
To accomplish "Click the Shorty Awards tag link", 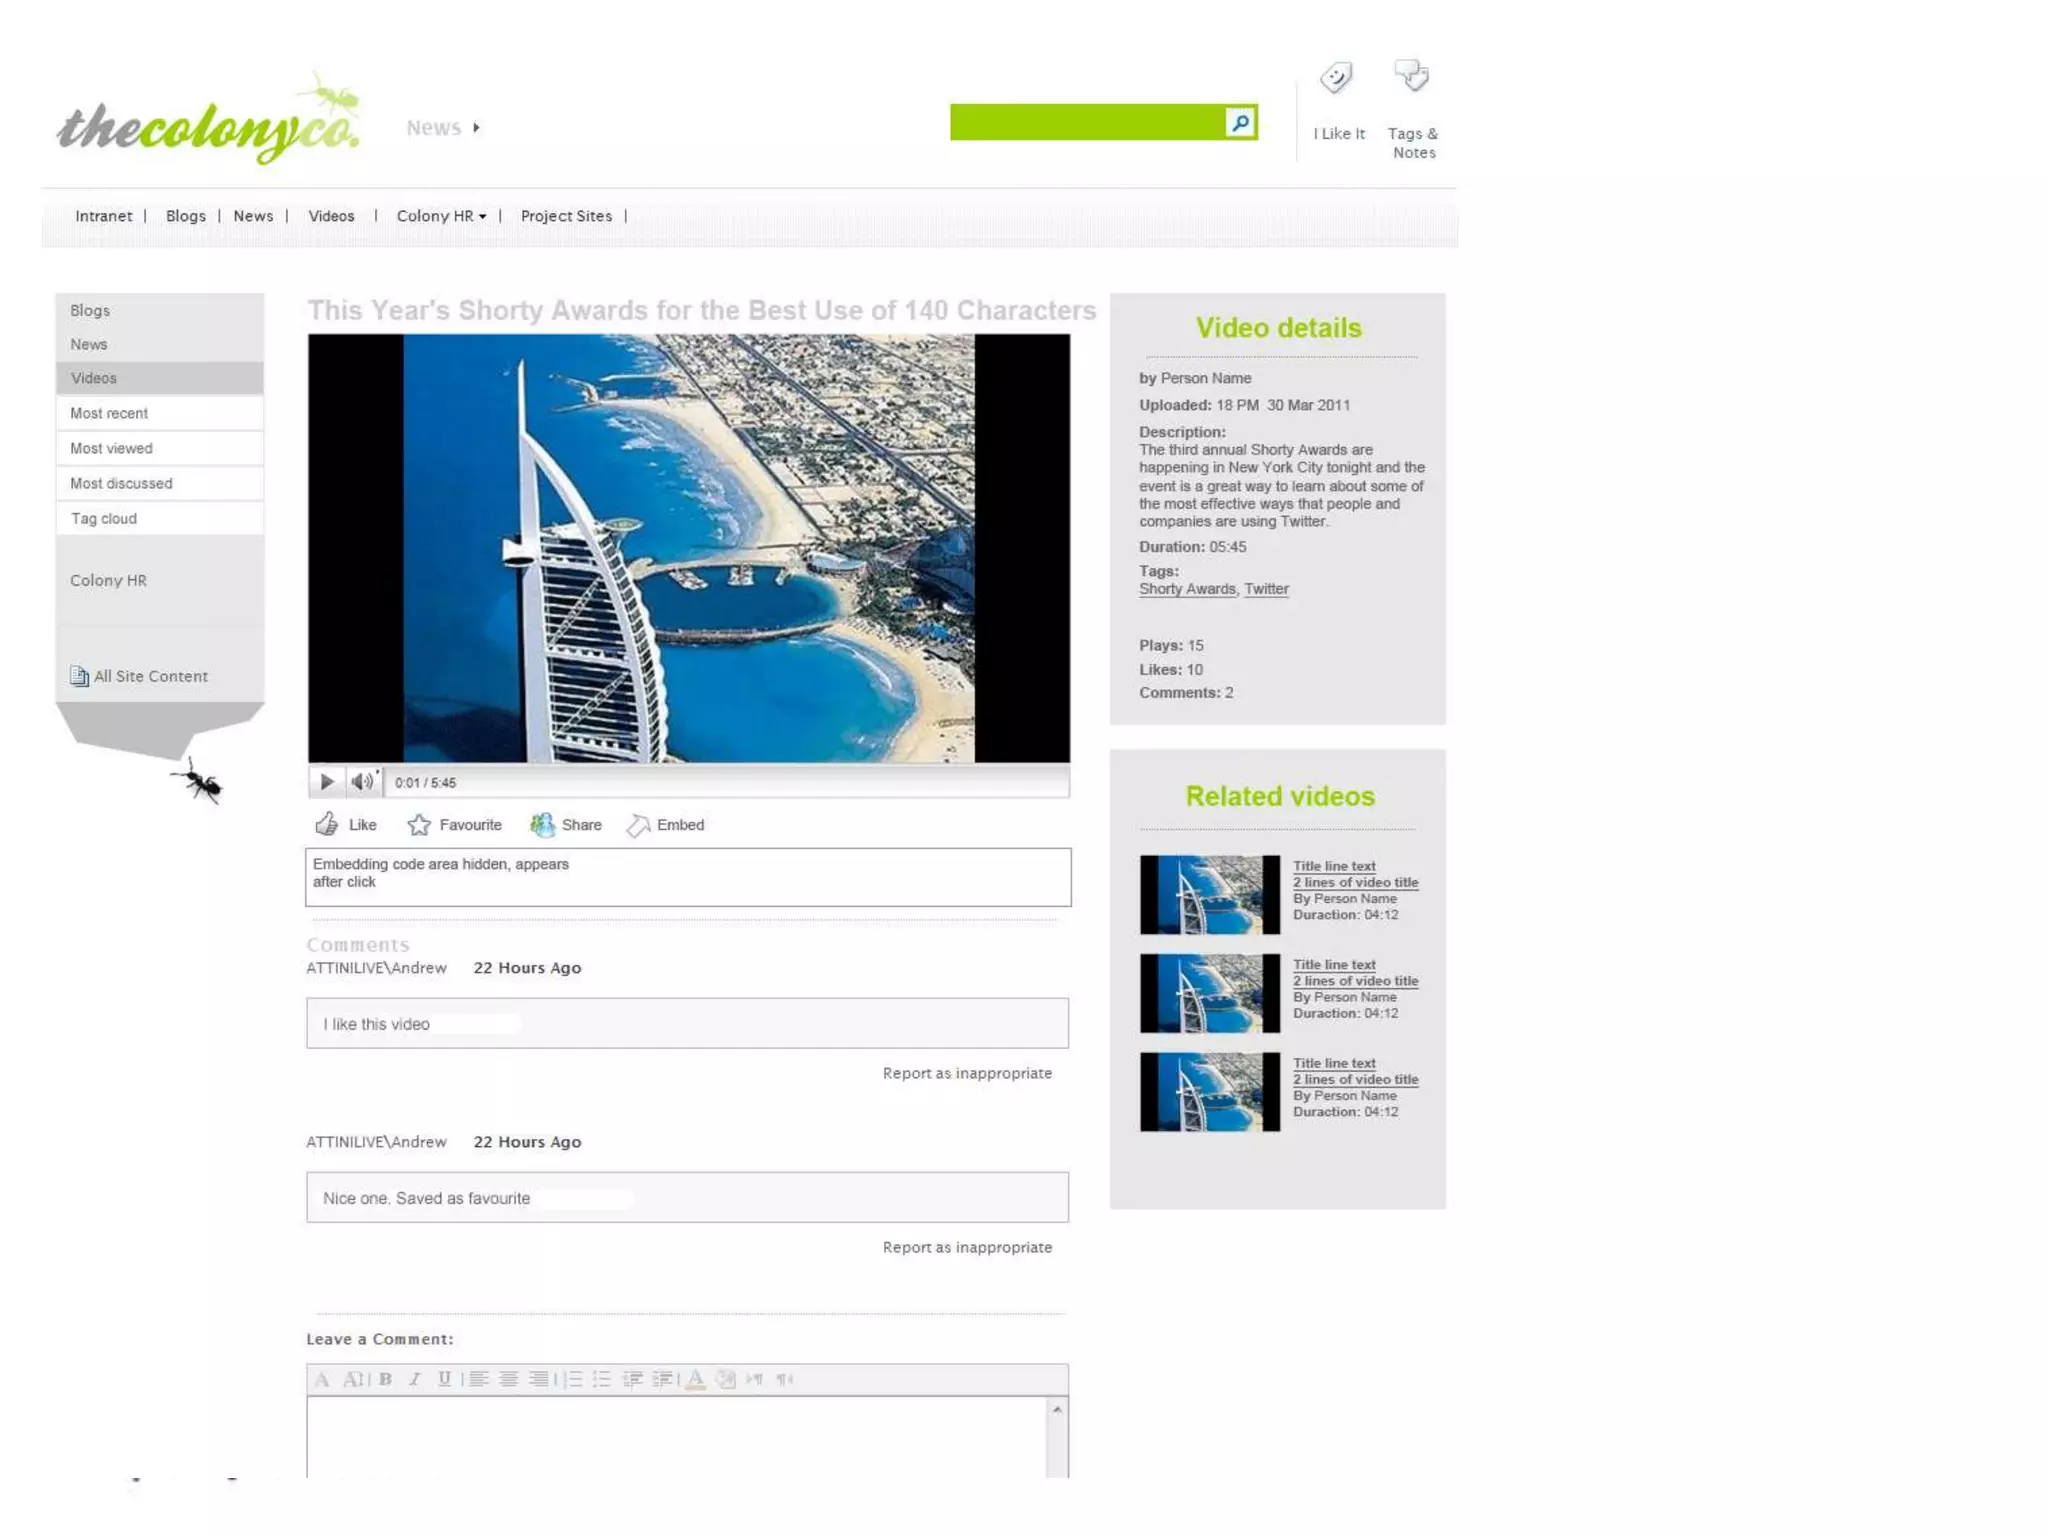I will (1187, 589).
